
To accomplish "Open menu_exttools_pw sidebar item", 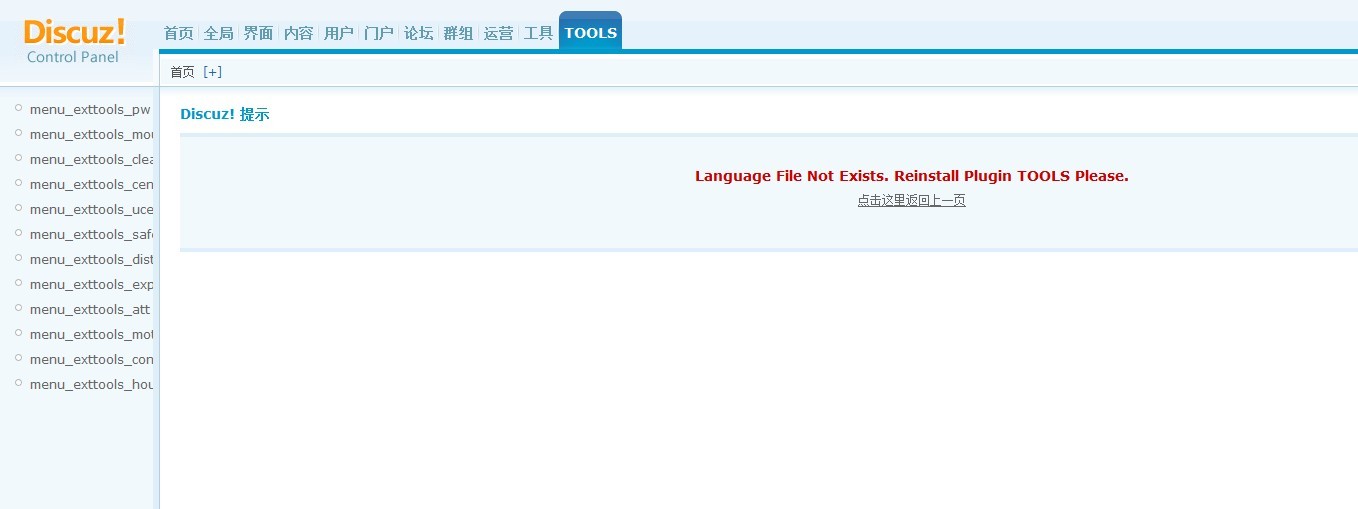I will [x=90, y=109].
